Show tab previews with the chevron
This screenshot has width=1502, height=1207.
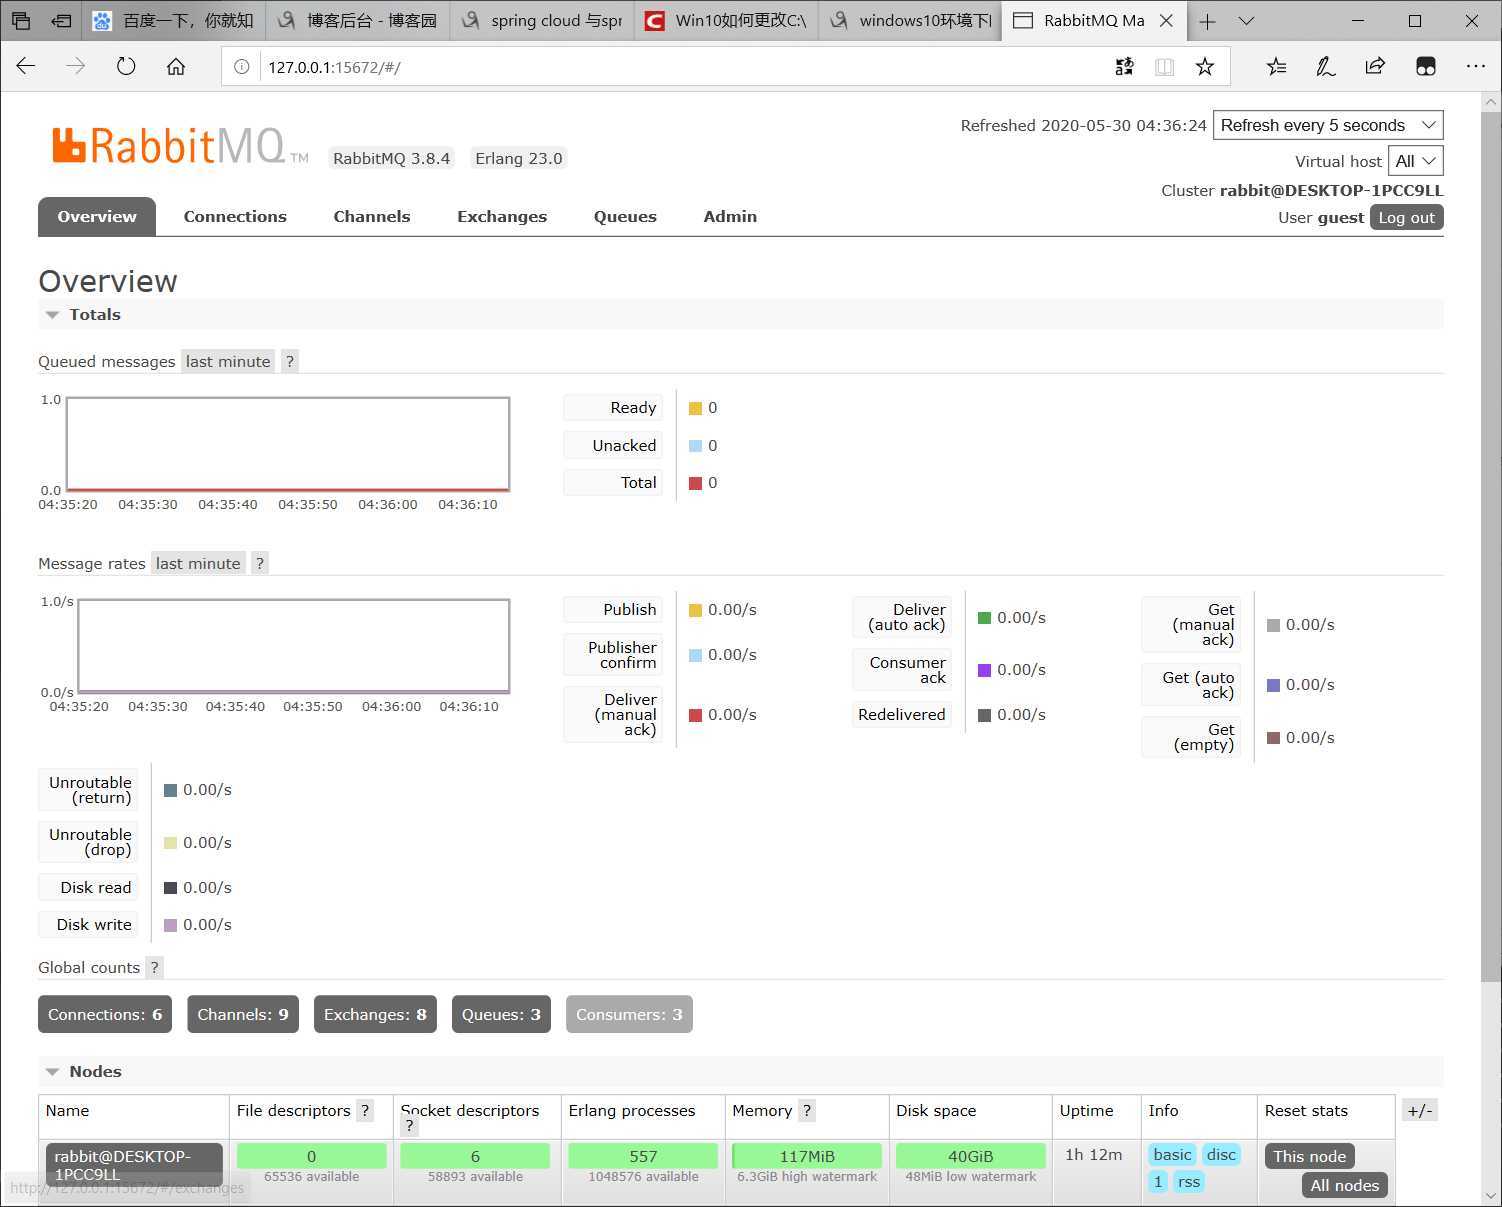[x=1246, y=21]
